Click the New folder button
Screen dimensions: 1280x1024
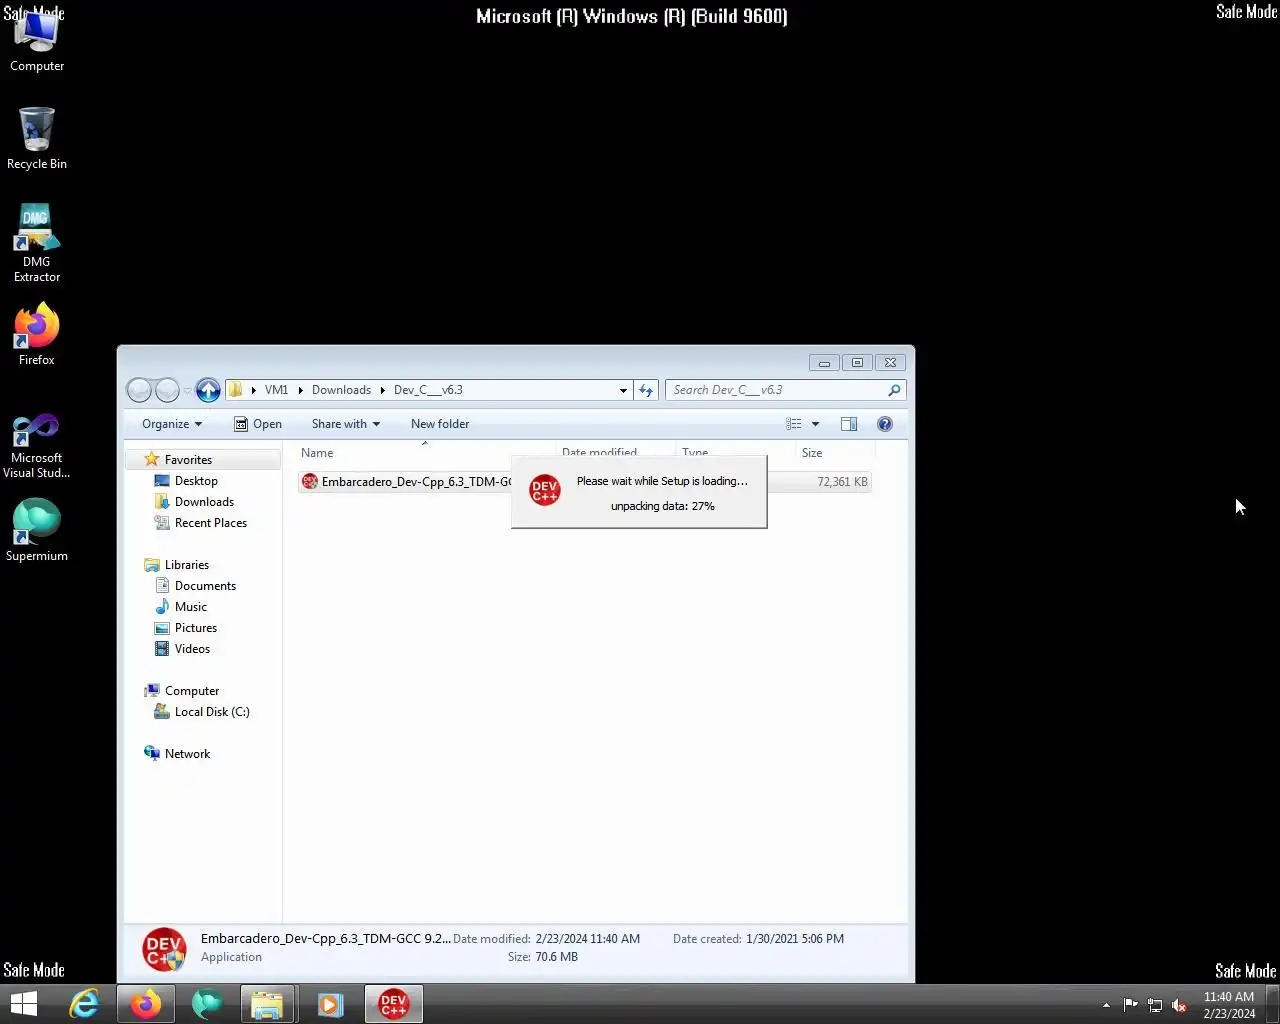coord(440,424)
